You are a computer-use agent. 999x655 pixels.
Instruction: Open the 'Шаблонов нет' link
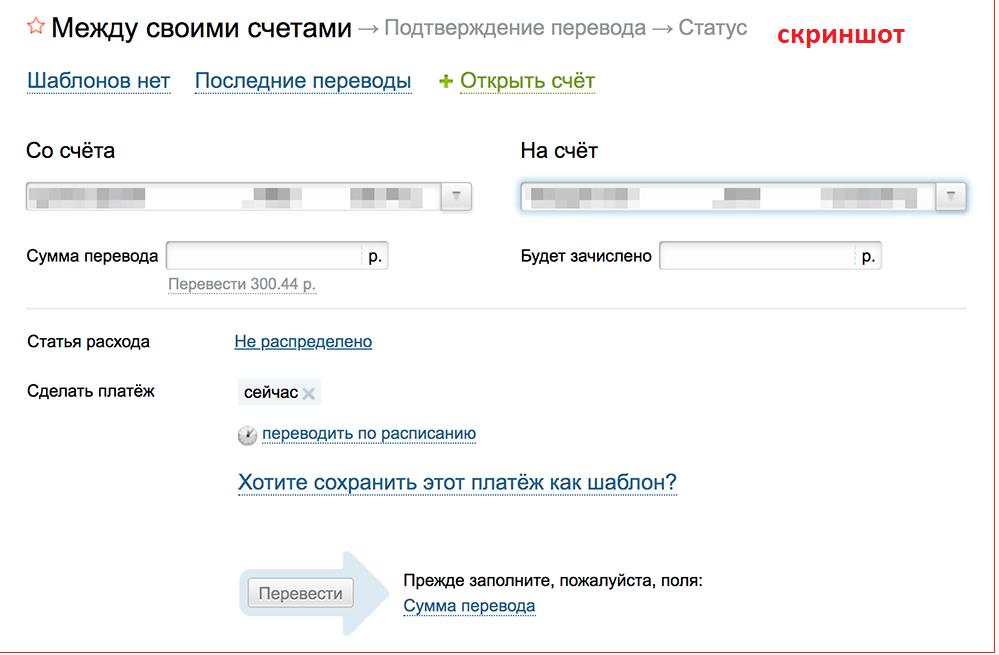(99, 81)
